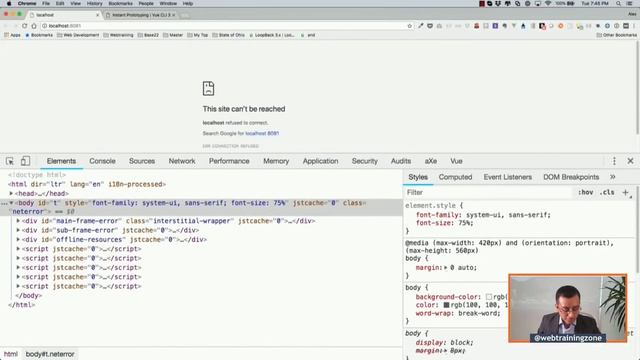Click the purple square extension icon

(x=495, y=26)
